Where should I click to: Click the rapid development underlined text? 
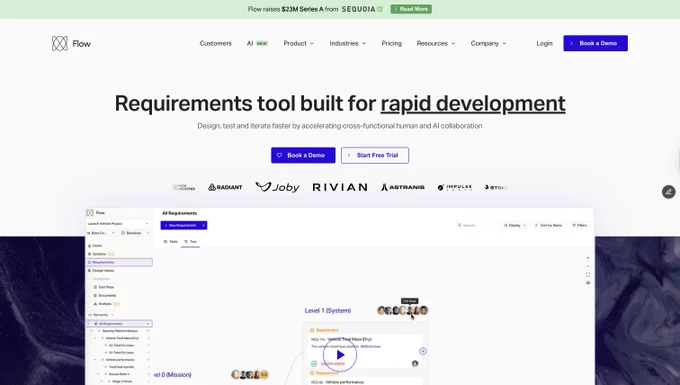point(473,104)
